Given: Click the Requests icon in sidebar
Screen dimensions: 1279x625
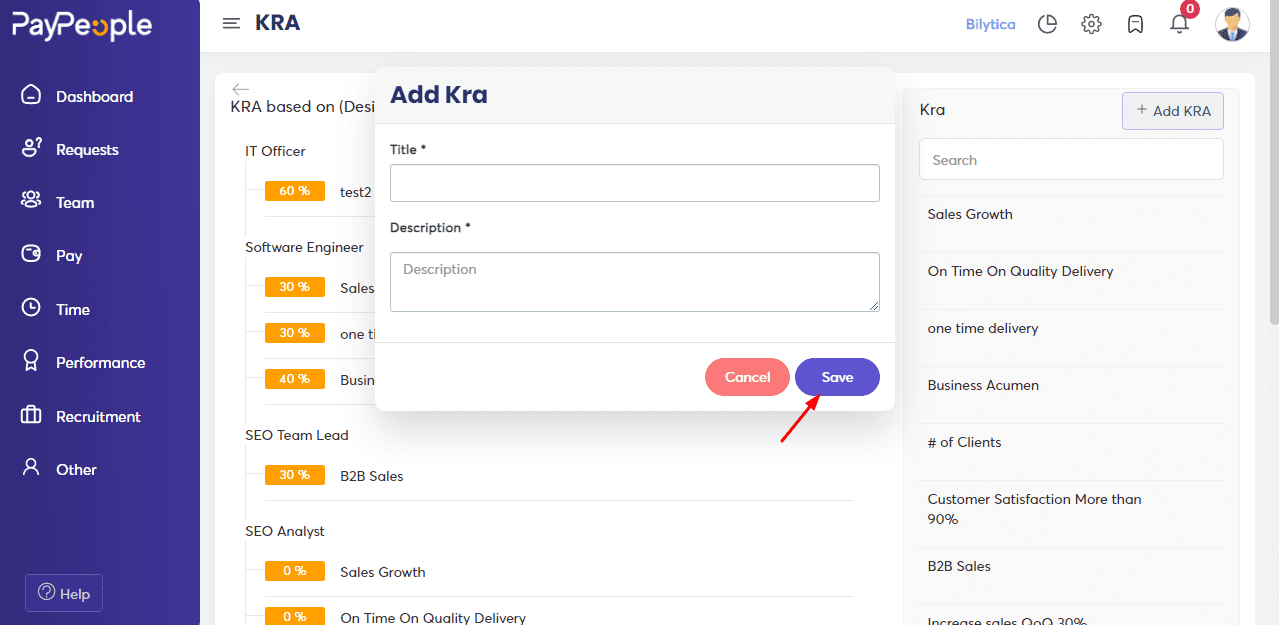Looking at the screenshot, I should [x=31, y=148].
